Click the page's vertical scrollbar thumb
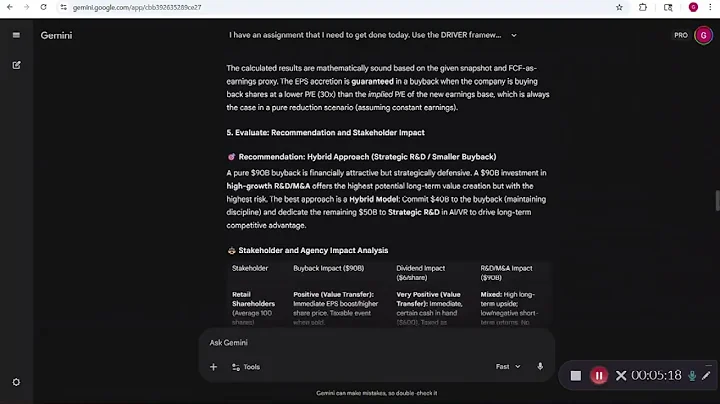 (x=715, y=198)
